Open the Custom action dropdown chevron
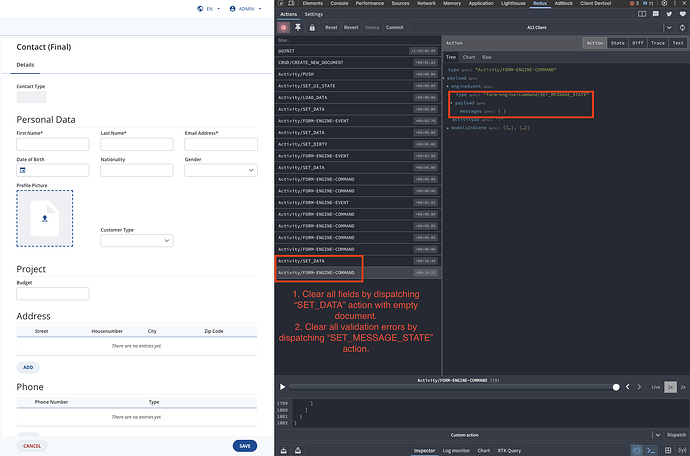The width and height of the screenshot is (690, 456). coord(658,435)
